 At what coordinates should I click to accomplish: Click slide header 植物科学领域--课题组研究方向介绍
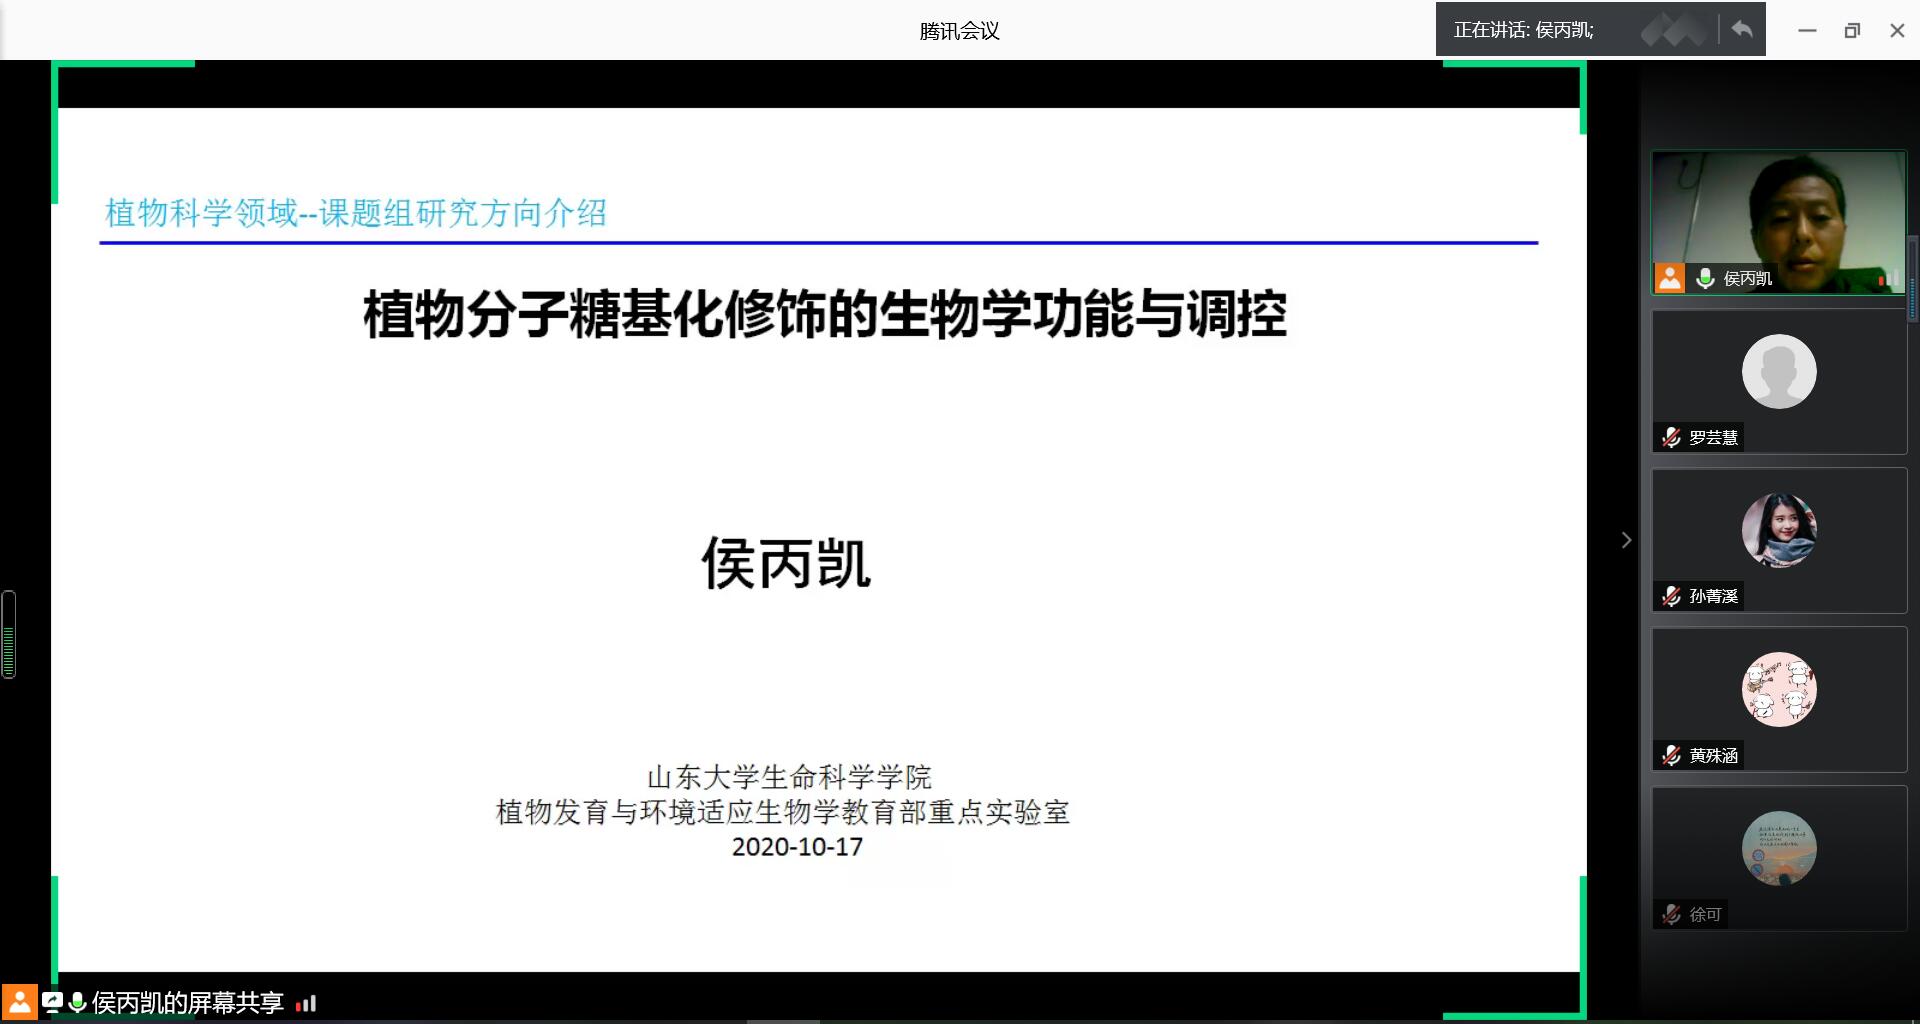pyautogui.click(x=356, y=213)
